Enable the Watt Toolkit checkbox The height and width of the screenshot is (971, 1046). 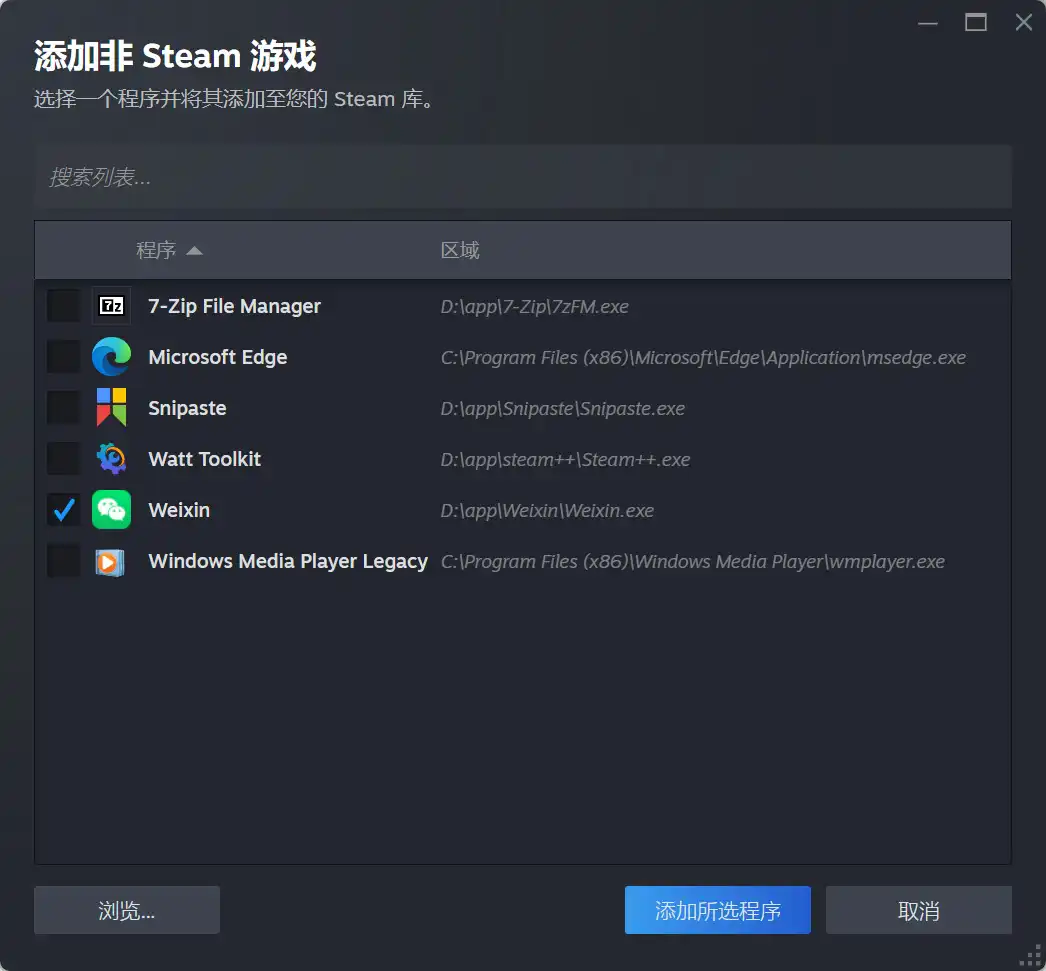point(63,459)
